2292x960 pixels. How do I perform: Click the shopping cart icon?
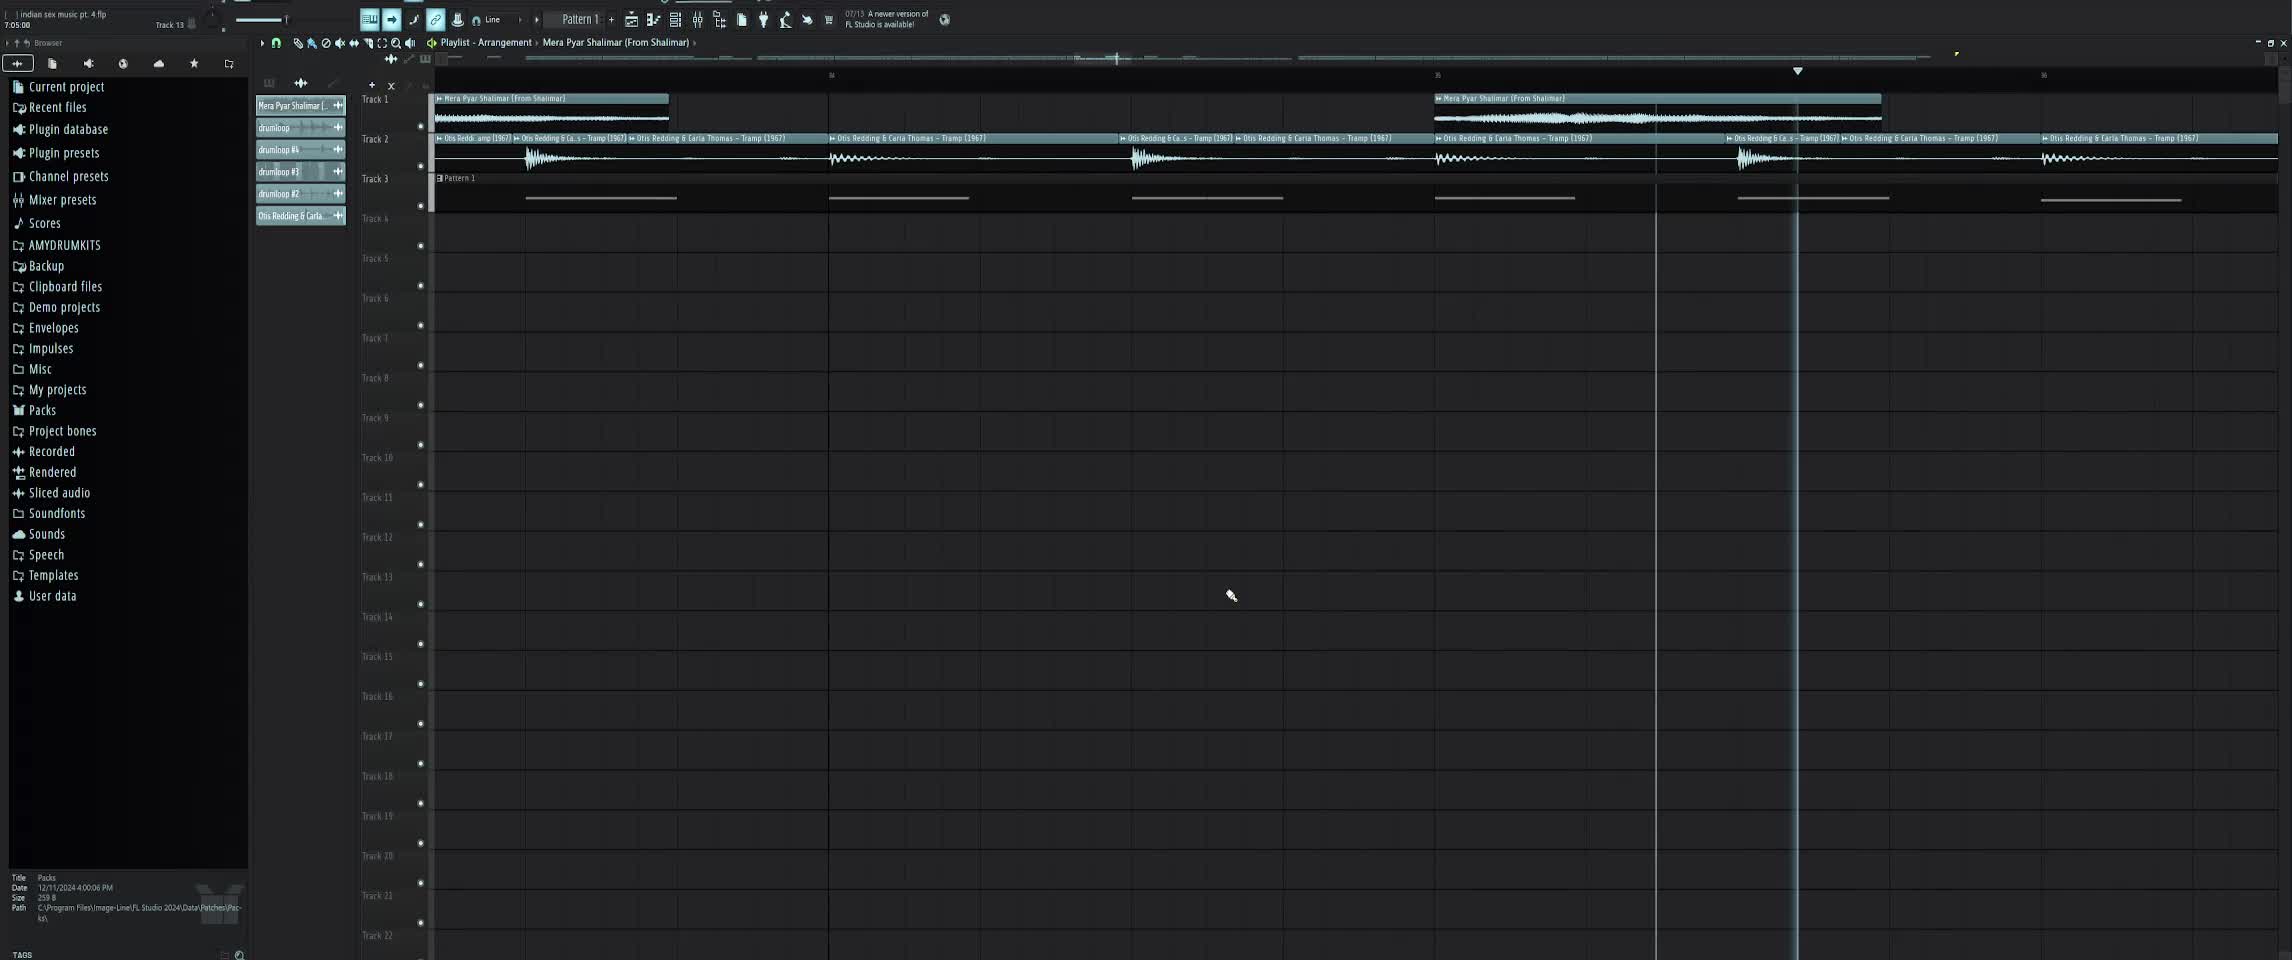(828, 19)
